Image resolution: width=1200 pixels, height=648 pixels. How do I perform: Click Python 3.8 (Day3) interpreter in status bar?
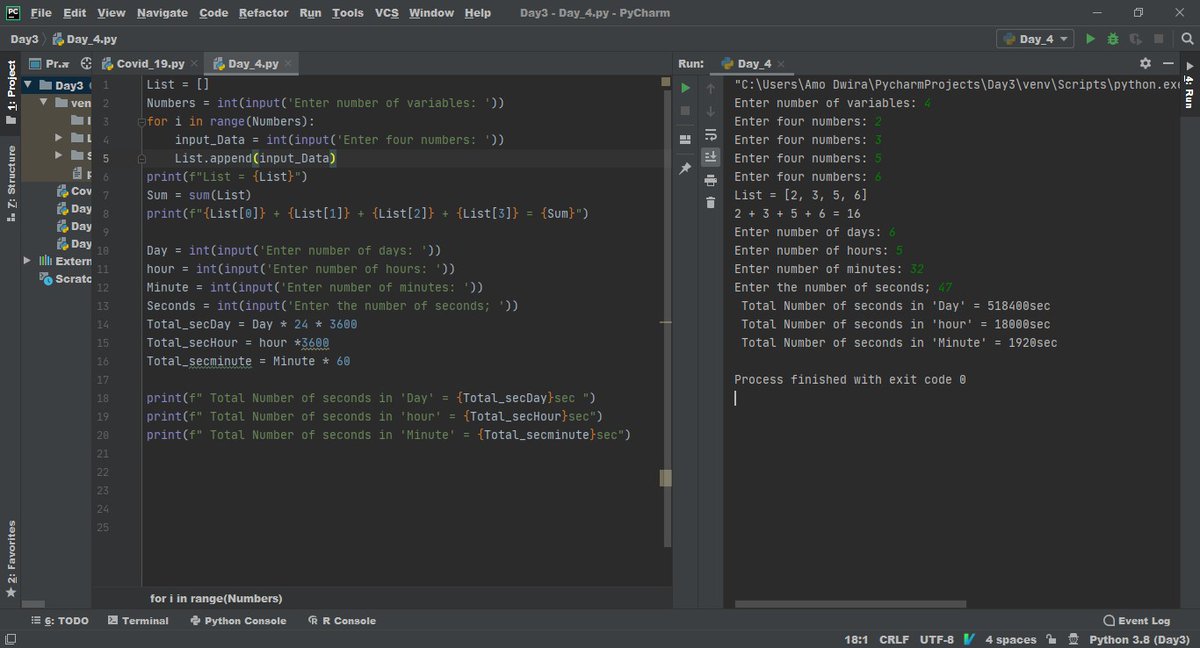(1139, 639)
